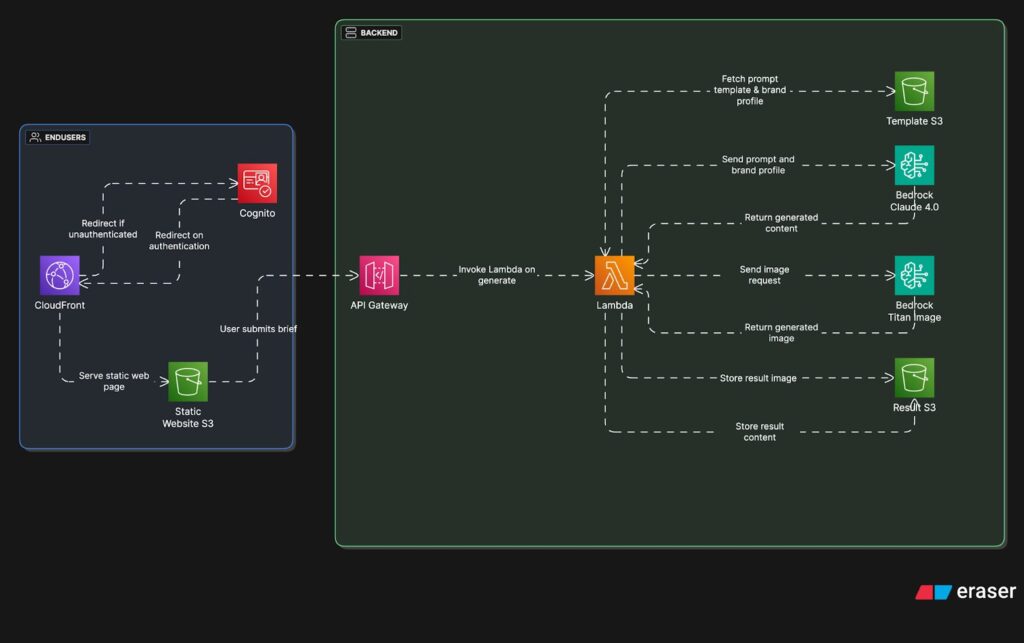Click the BACKEND group label tag
The image size is (1024, 643).
[371, 33]
